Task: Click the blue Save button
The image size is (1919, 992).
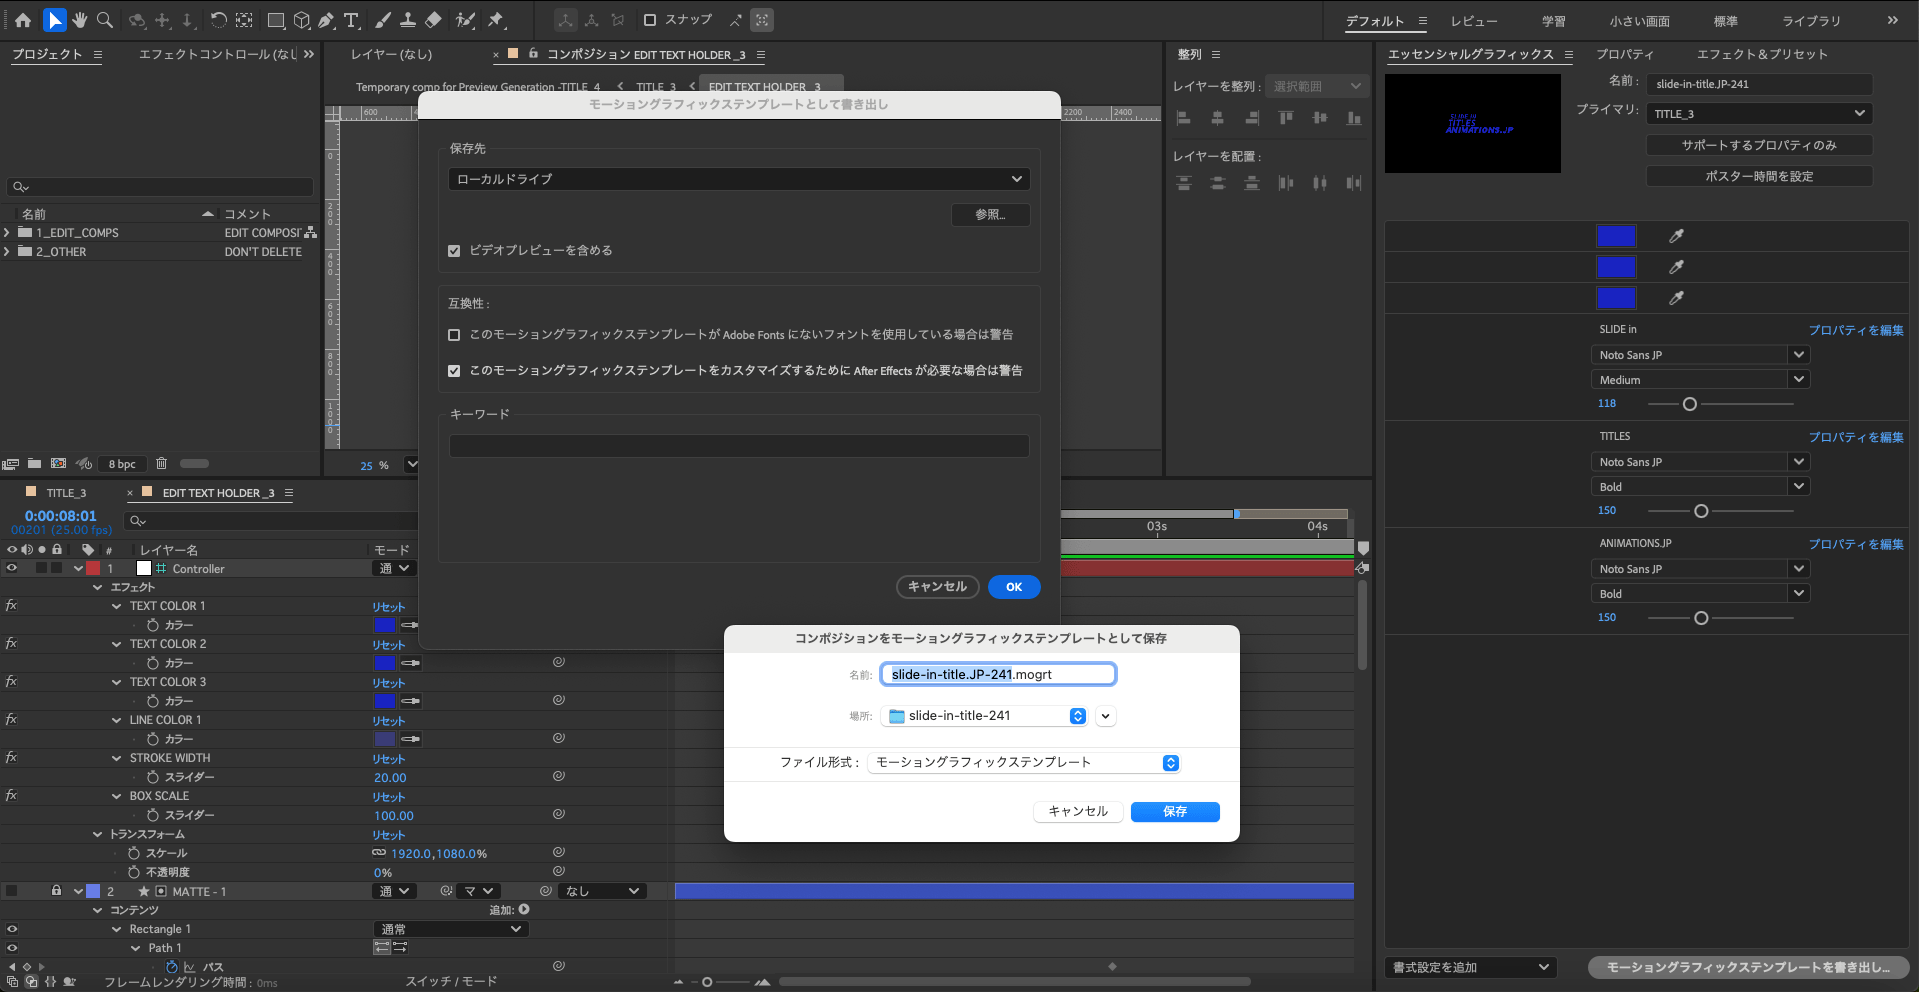Action: (1174, 812)
